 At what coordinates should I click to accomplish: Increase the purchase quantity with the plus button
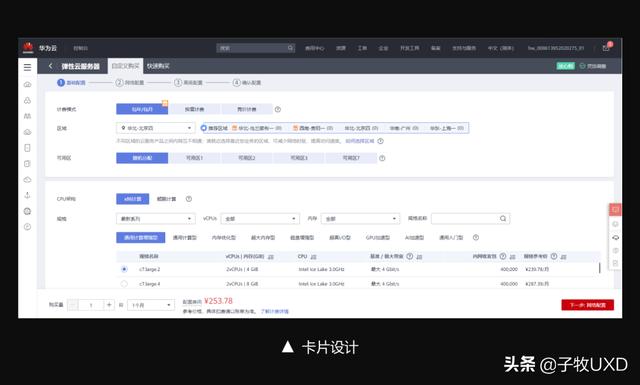tap(109, 305)
